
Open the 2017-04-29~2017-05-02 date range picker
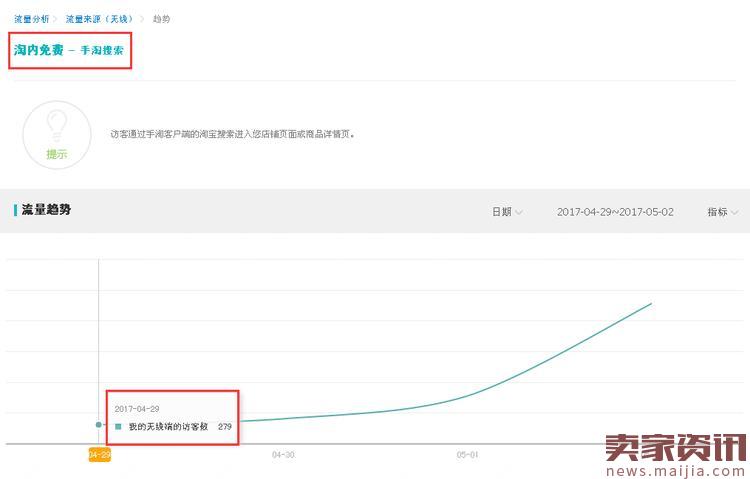(615, 212)
